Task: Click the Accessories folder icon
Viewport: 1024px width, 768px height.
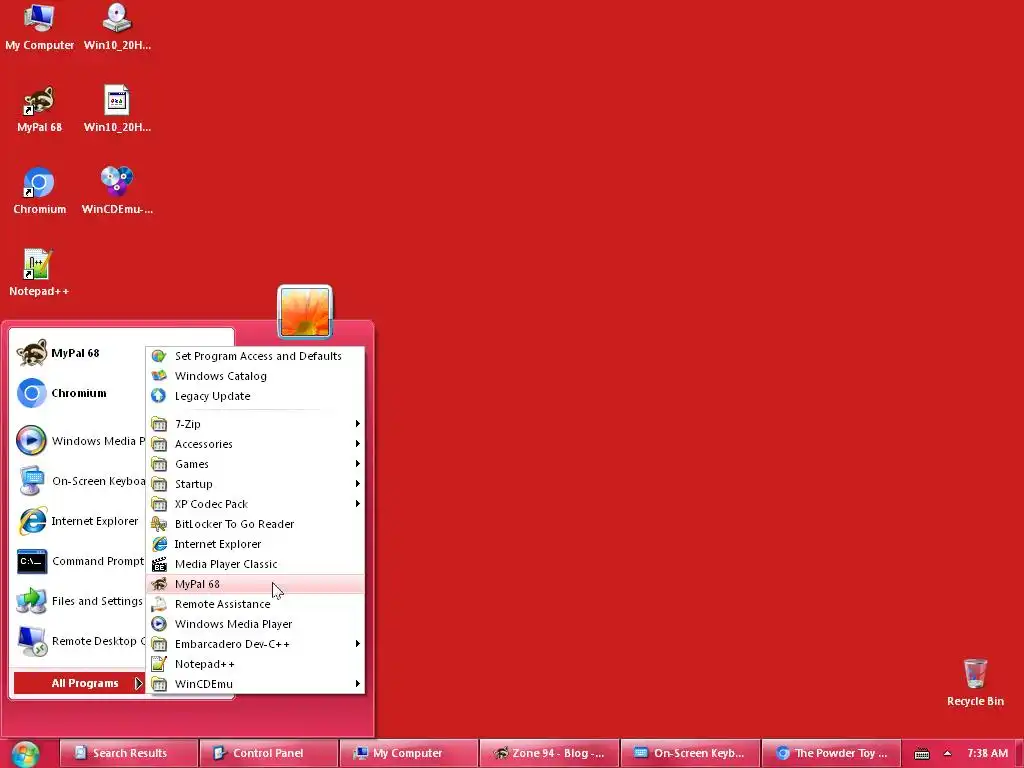Action: pos(159,444)
